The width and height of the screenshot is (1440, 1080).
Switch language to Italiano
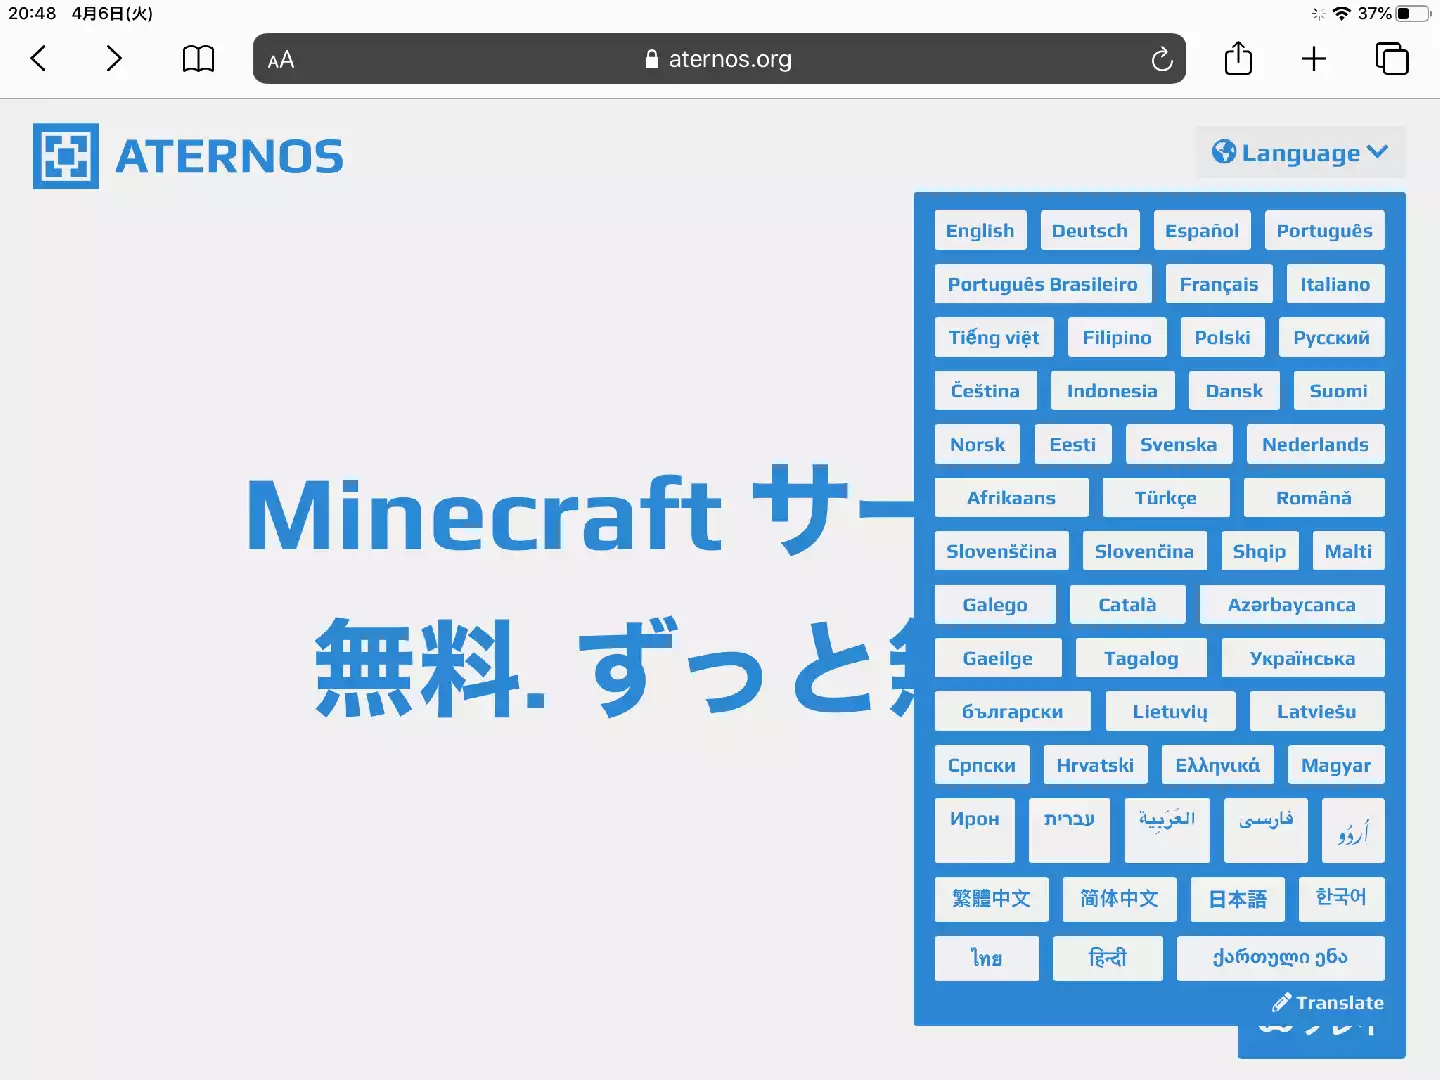[x=1335, y=284]
